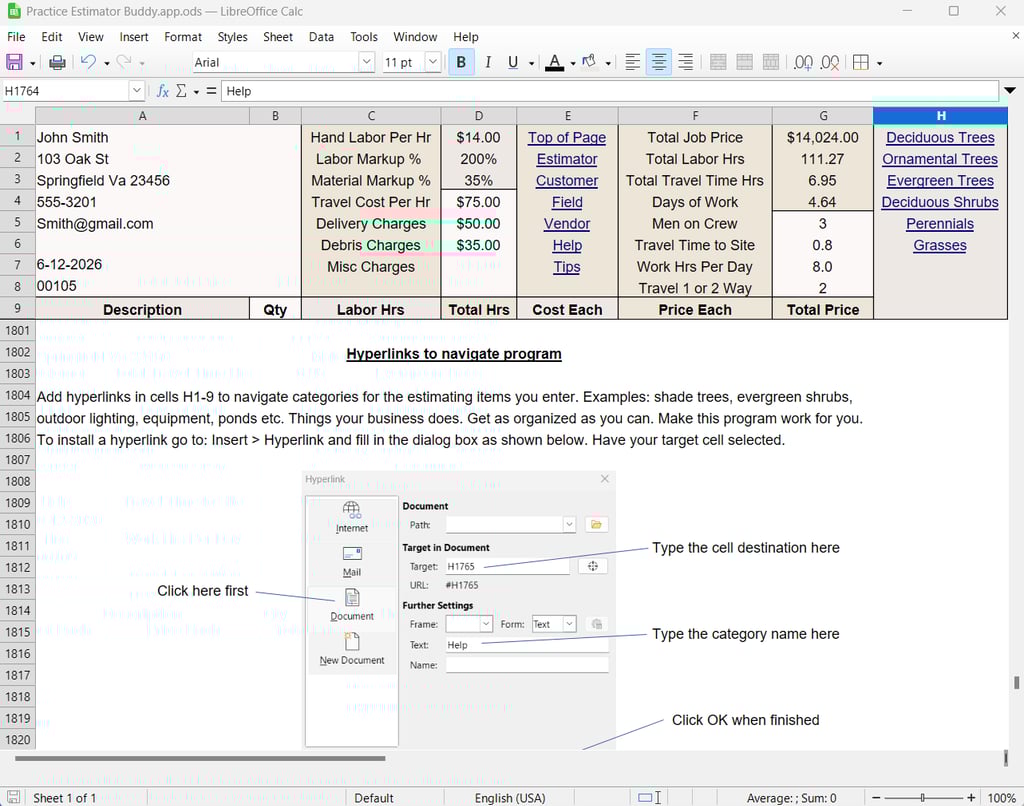
Task: Toggle underline formatting
Action: (x=512, y=62)
